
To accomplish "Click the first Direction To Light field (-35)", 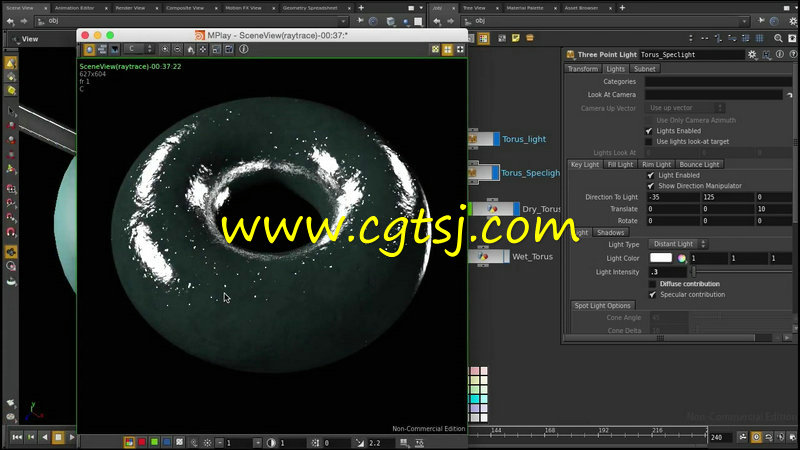I will [x=674, y=197].
